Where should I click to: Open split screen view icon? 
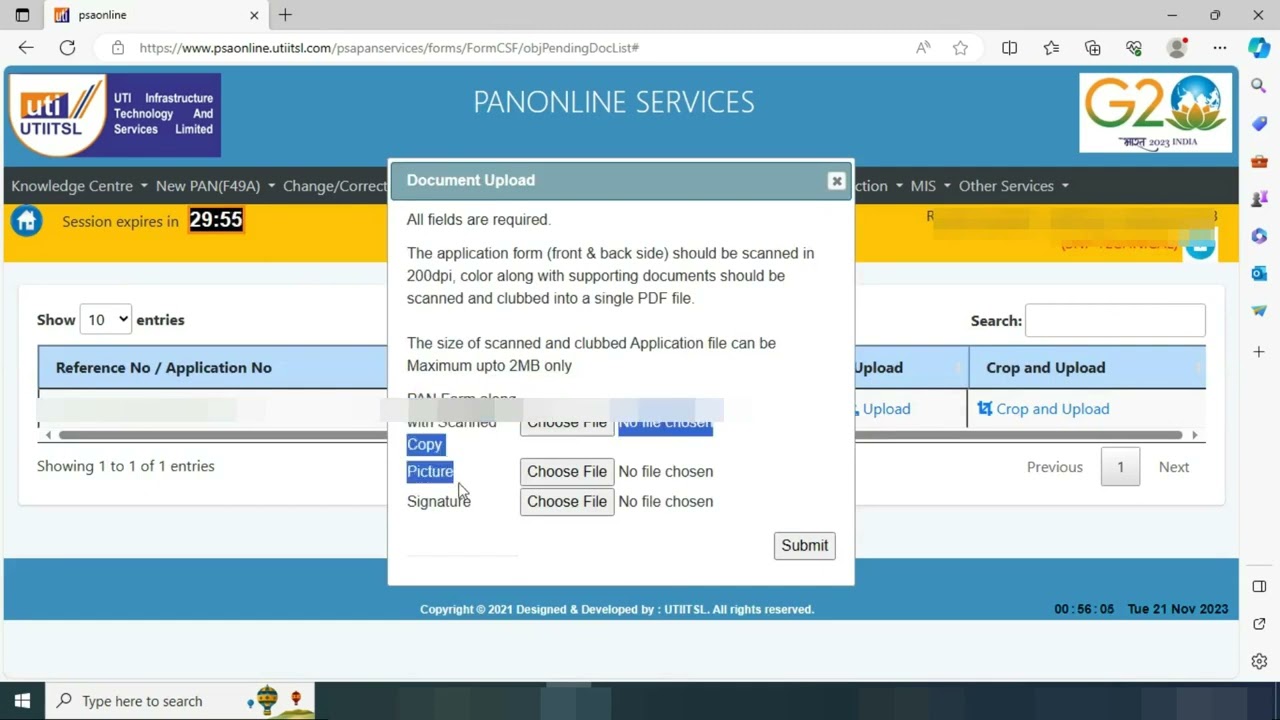(x=1010, y=47)
